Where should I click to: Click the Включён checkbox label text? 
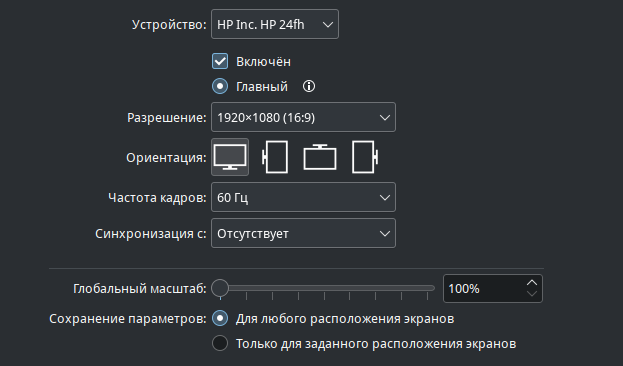coord(263,62)
